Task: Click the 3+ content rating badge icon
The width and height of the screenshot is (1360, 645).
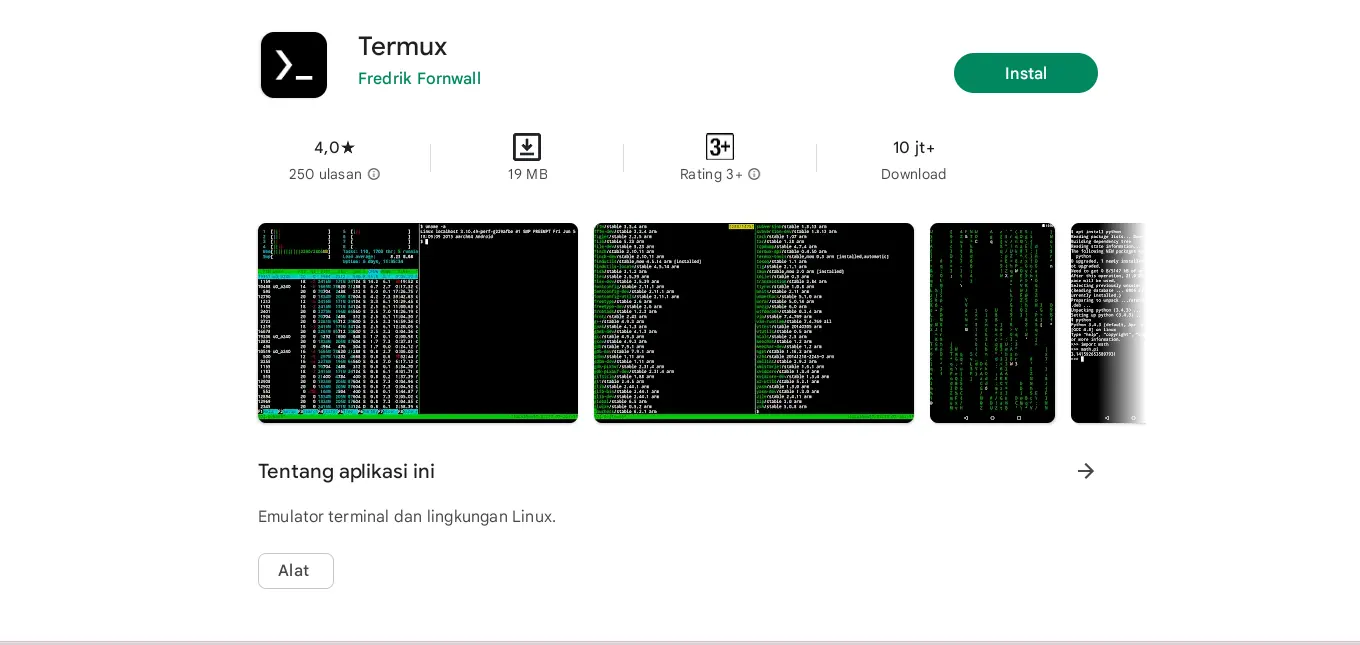Action: 720,147
